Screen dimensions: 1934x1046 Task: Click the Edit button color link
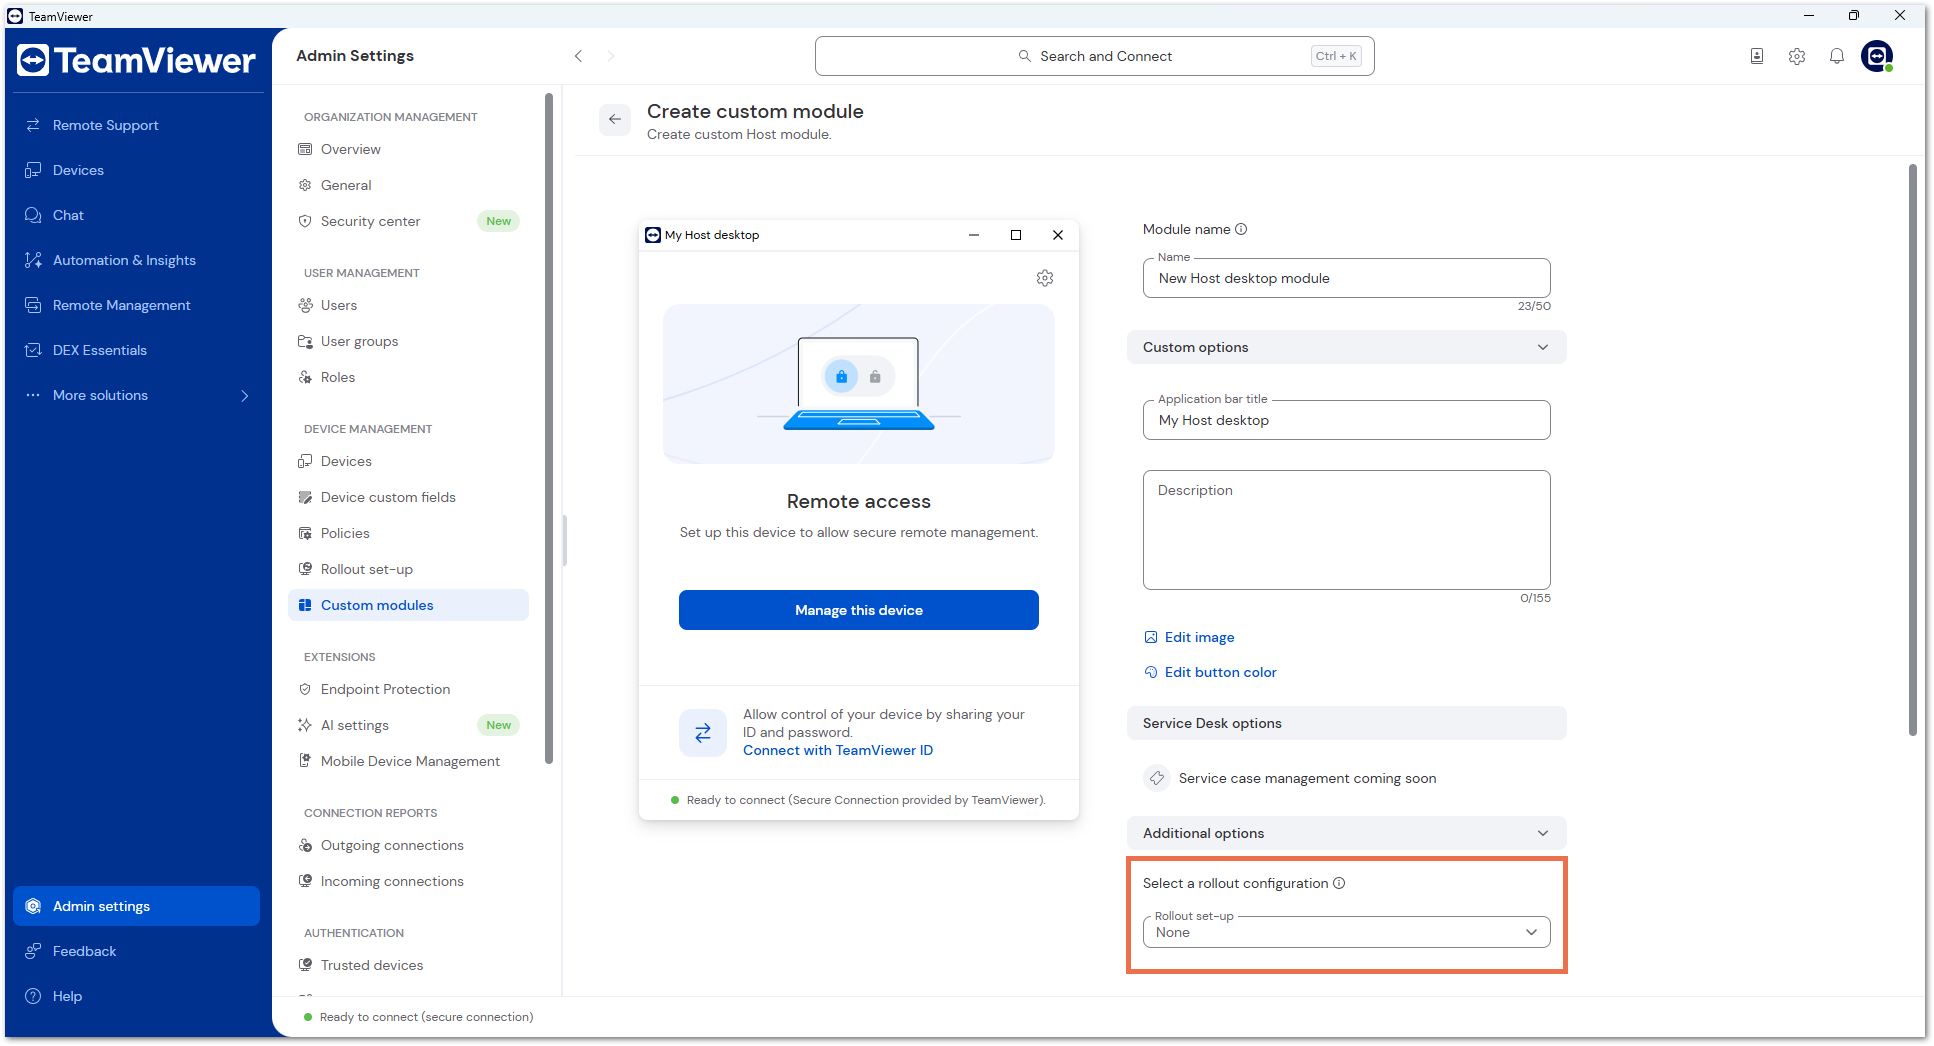[x=1220, y=672]
